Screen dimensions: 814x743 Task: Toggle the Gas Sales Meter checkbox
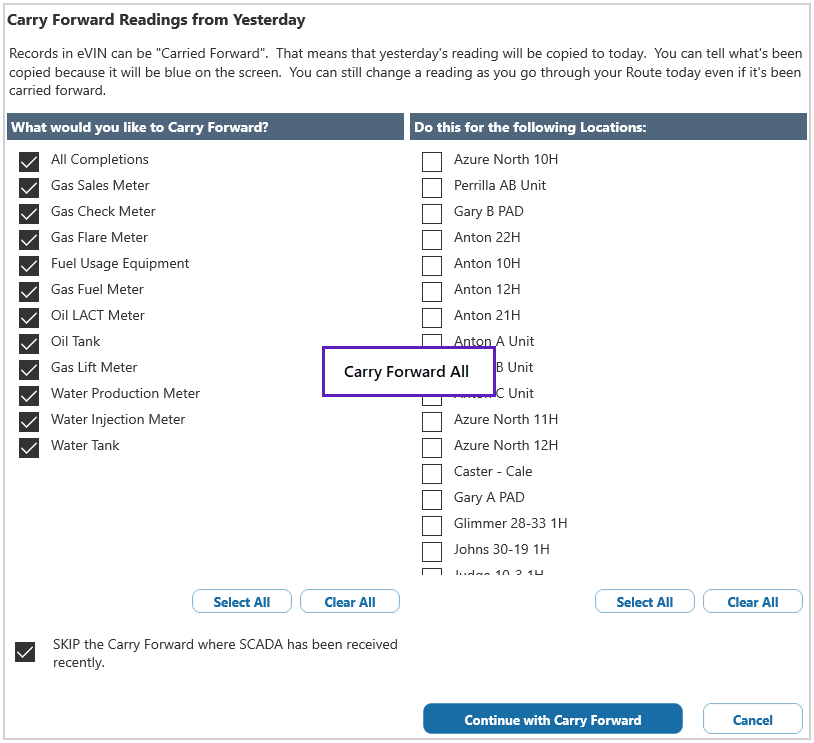[29, 187]
